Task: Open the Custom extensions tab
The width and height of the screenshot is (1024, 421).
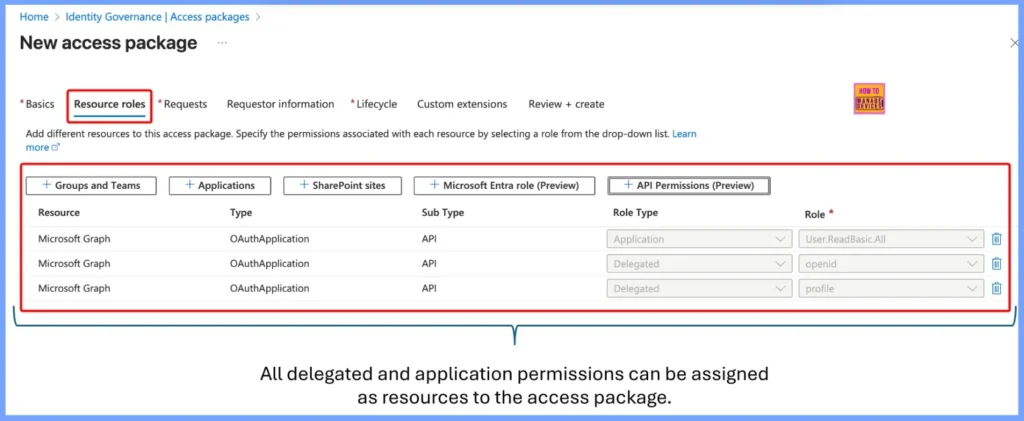Action: (x=462, y=104)
